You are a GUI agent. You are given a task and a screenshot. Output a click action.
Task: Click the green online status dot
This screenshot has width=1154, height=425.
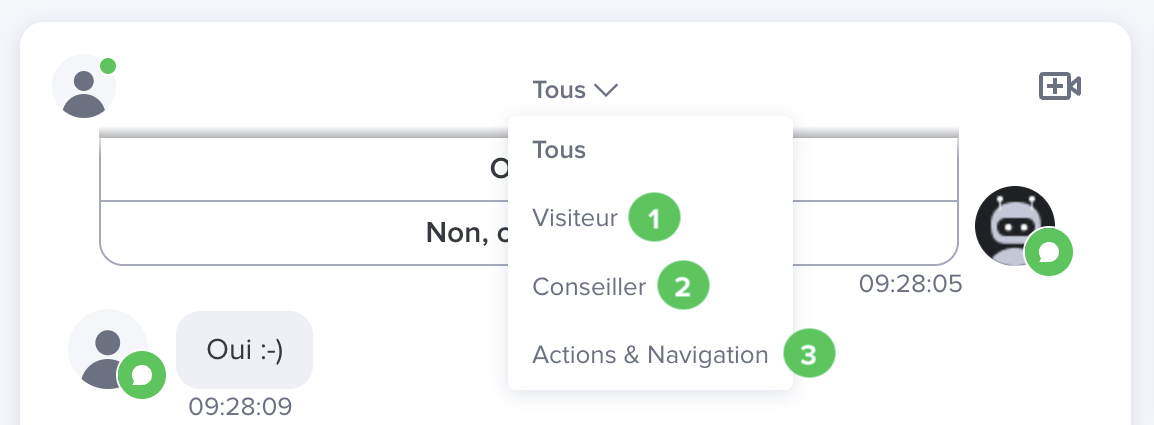coord(108,66)
